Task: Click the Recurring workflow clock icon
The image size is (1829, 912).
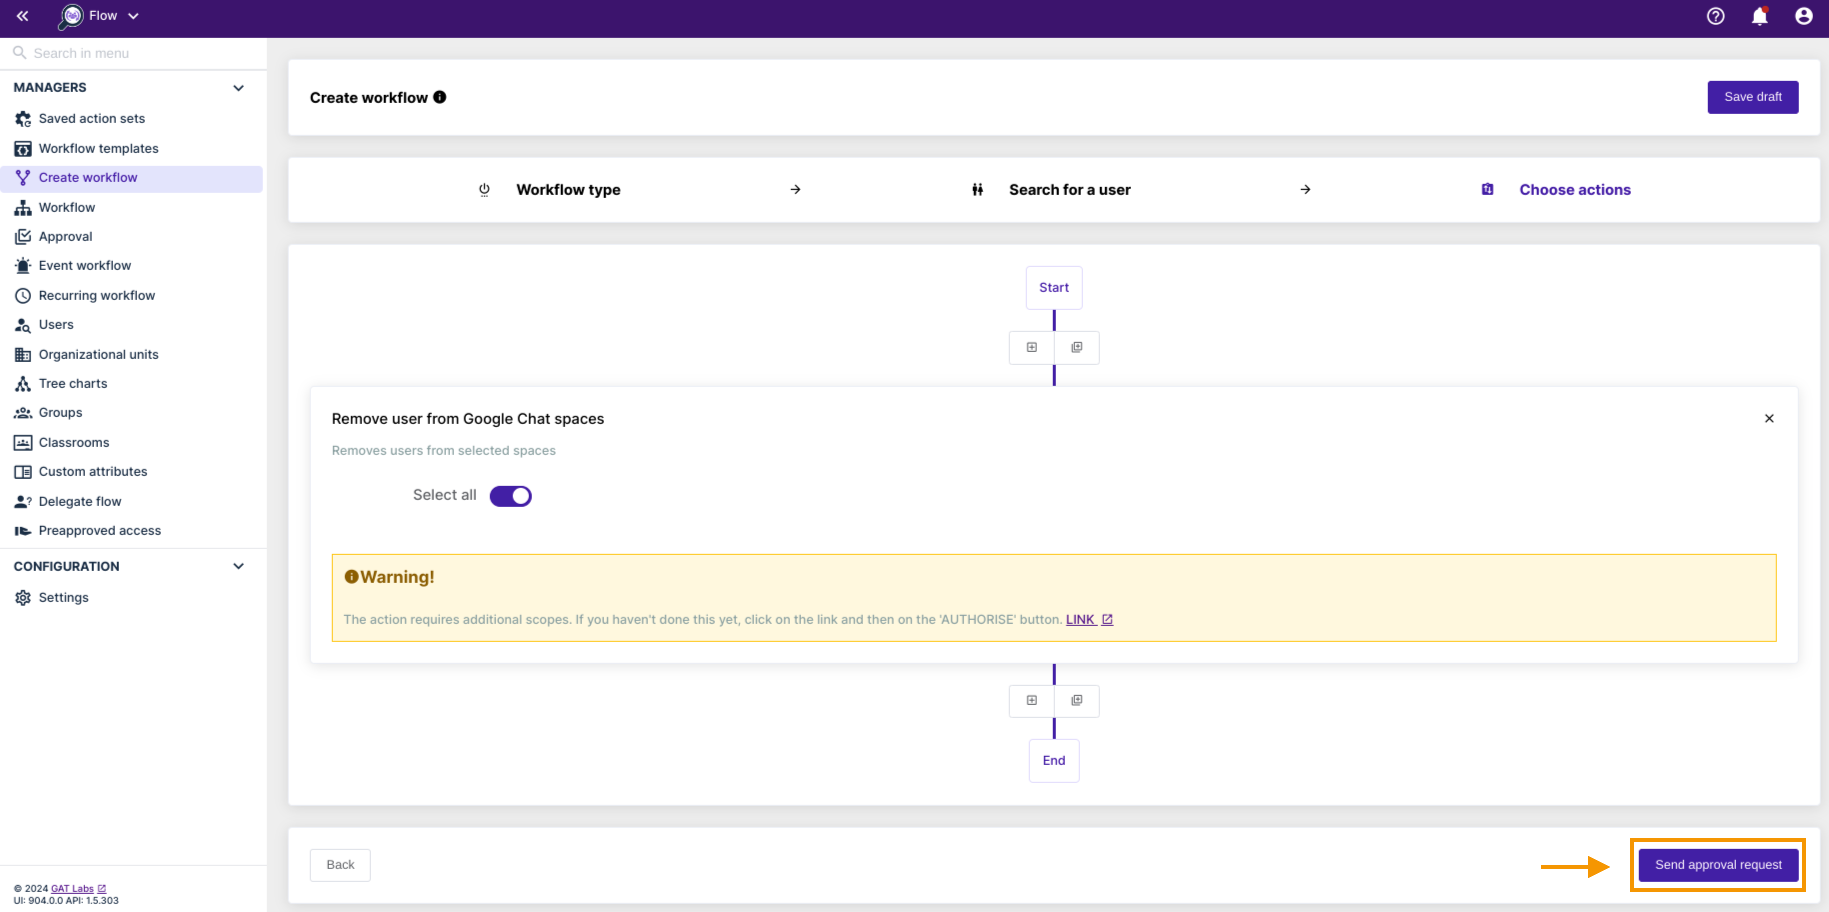Action: coord(23,296)
